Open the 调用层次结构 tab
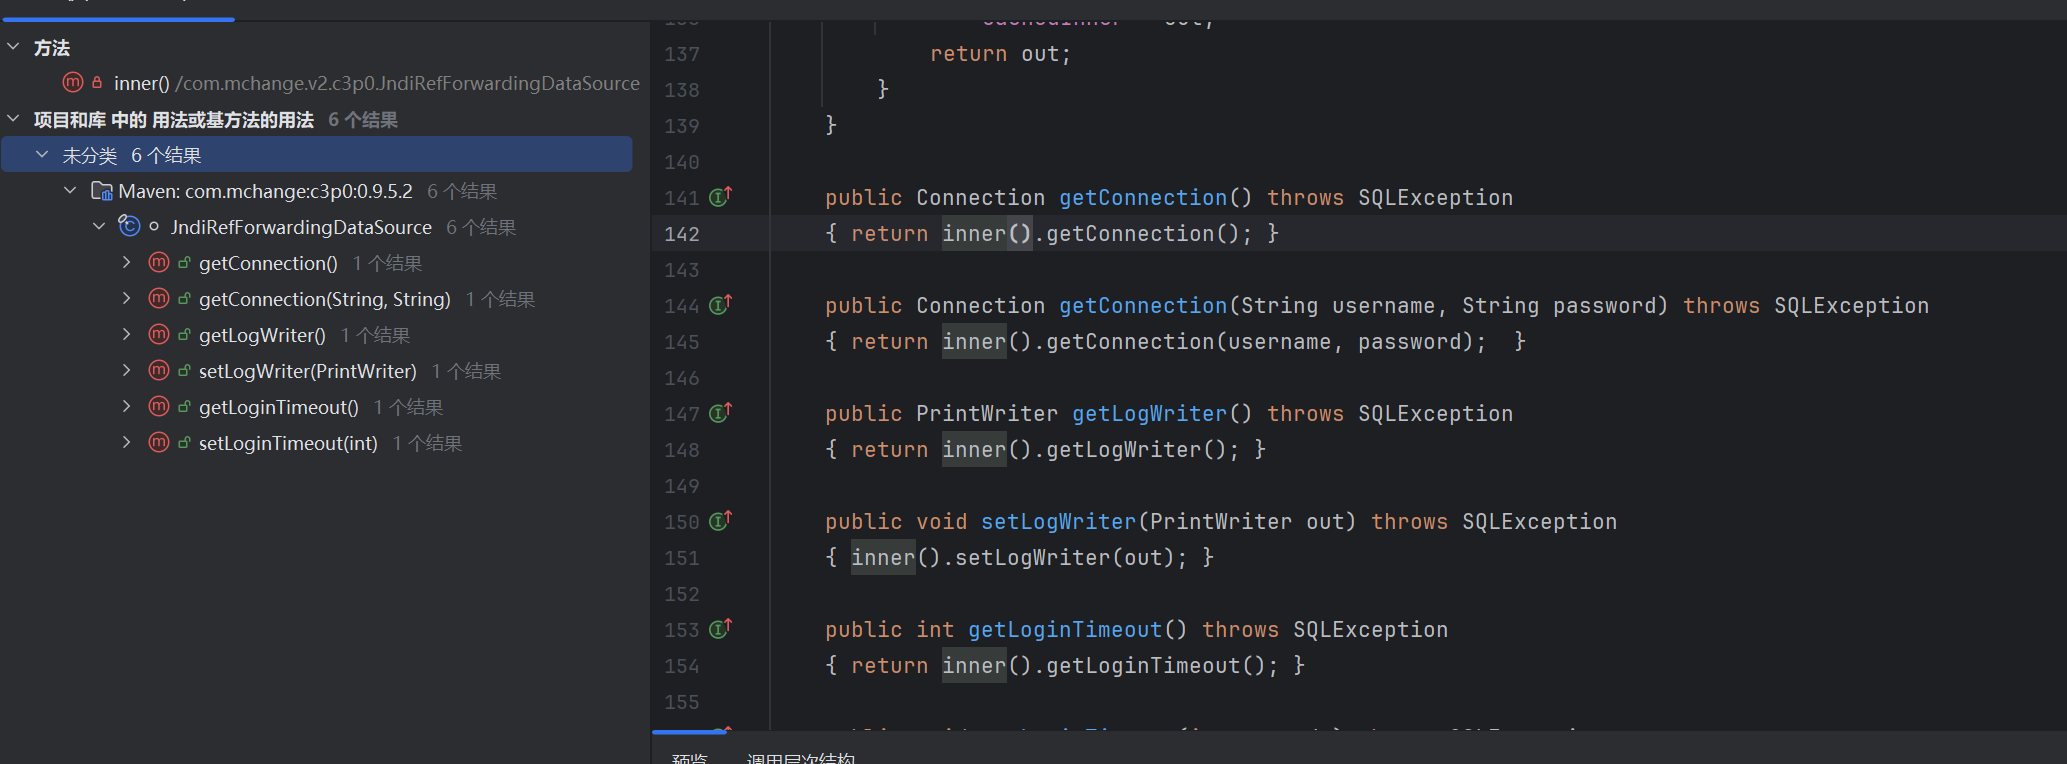The image size is (2067, 764). (x=800, y=758)
